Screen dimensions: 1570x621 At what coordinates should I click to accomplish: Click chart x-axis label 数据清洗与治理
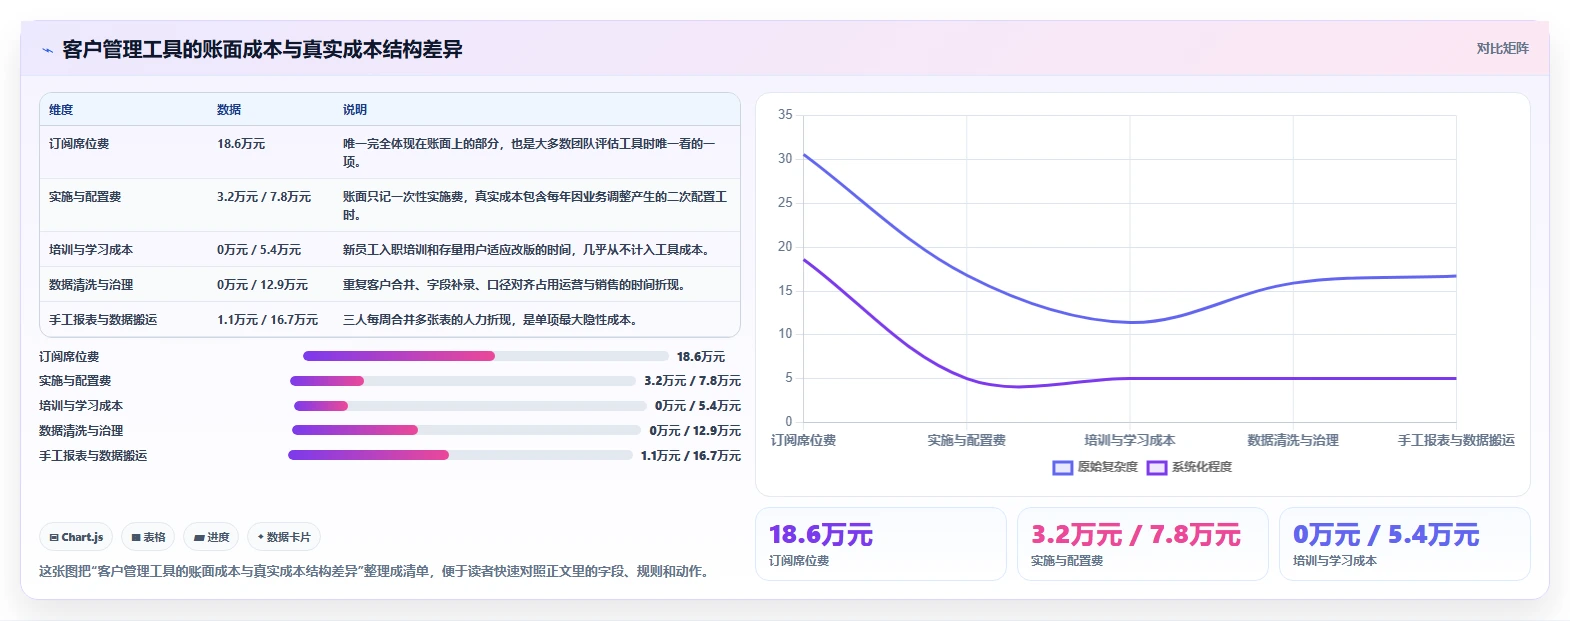pos(1293,440)
